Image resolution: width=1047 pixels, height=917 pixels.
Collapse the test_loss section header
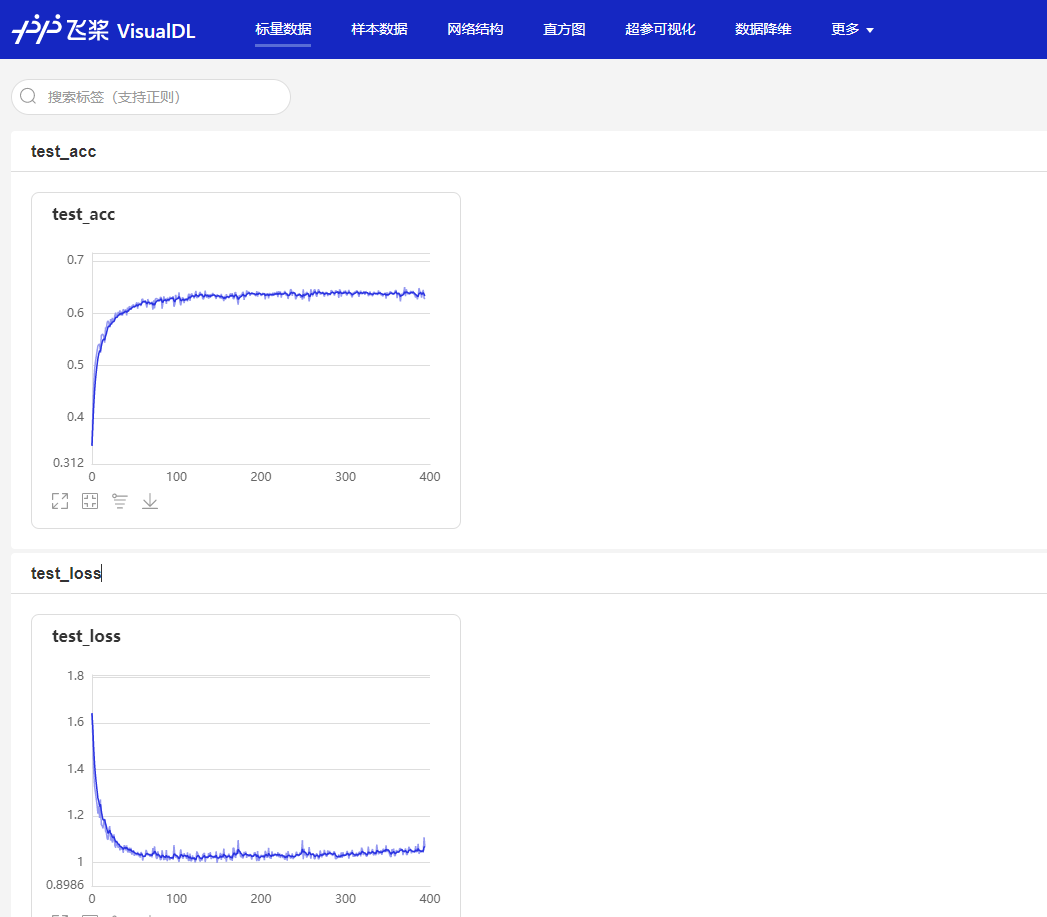point(64,573)
